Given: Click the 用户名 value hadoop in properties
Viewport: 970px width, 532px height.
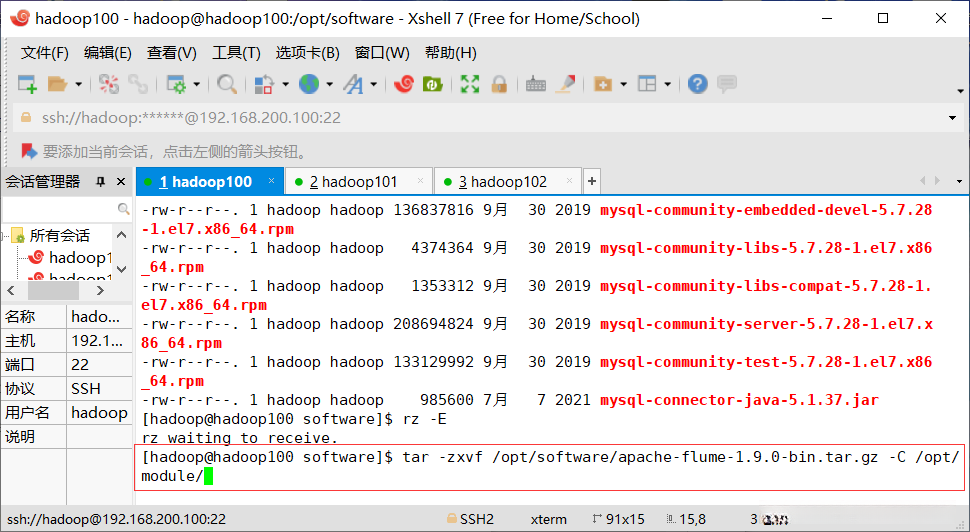Looking at the screenshot, I should tap(99, 413).
